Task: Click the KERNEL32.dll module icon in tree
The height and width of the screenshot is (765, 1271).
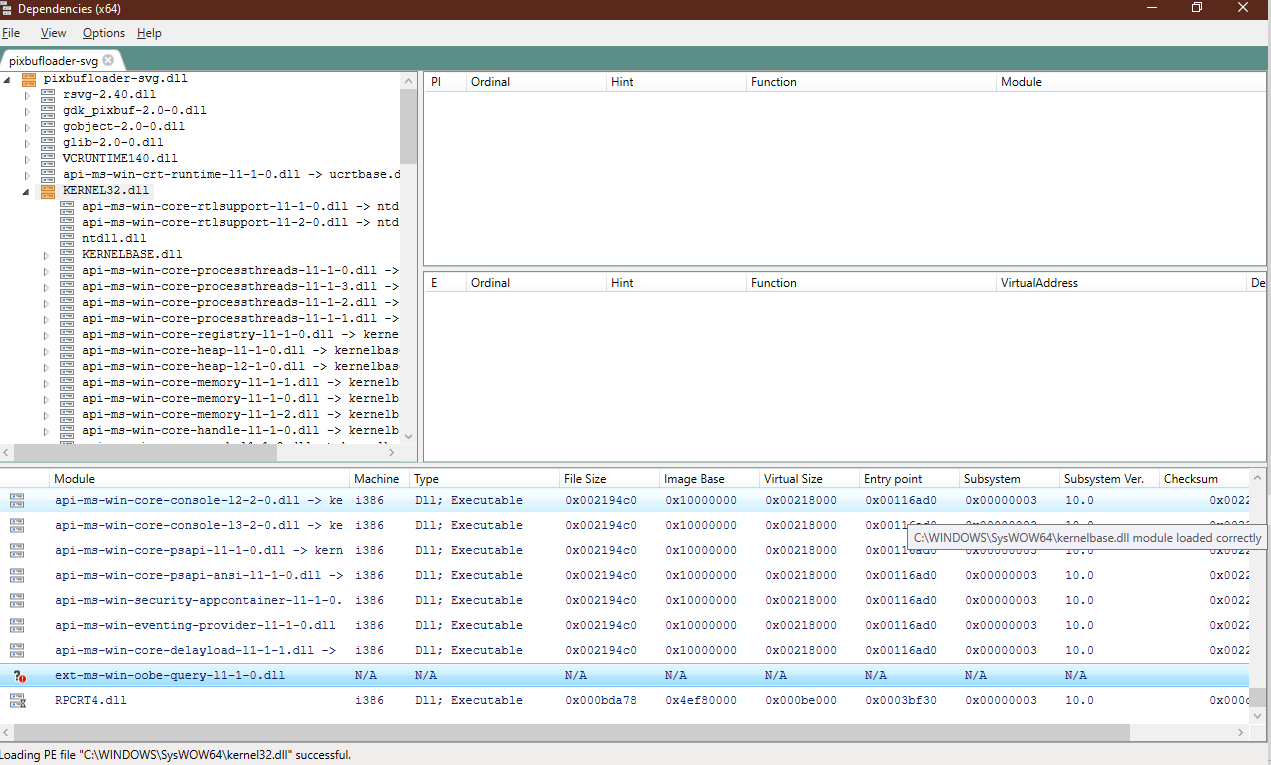Action: coord(48,190)
